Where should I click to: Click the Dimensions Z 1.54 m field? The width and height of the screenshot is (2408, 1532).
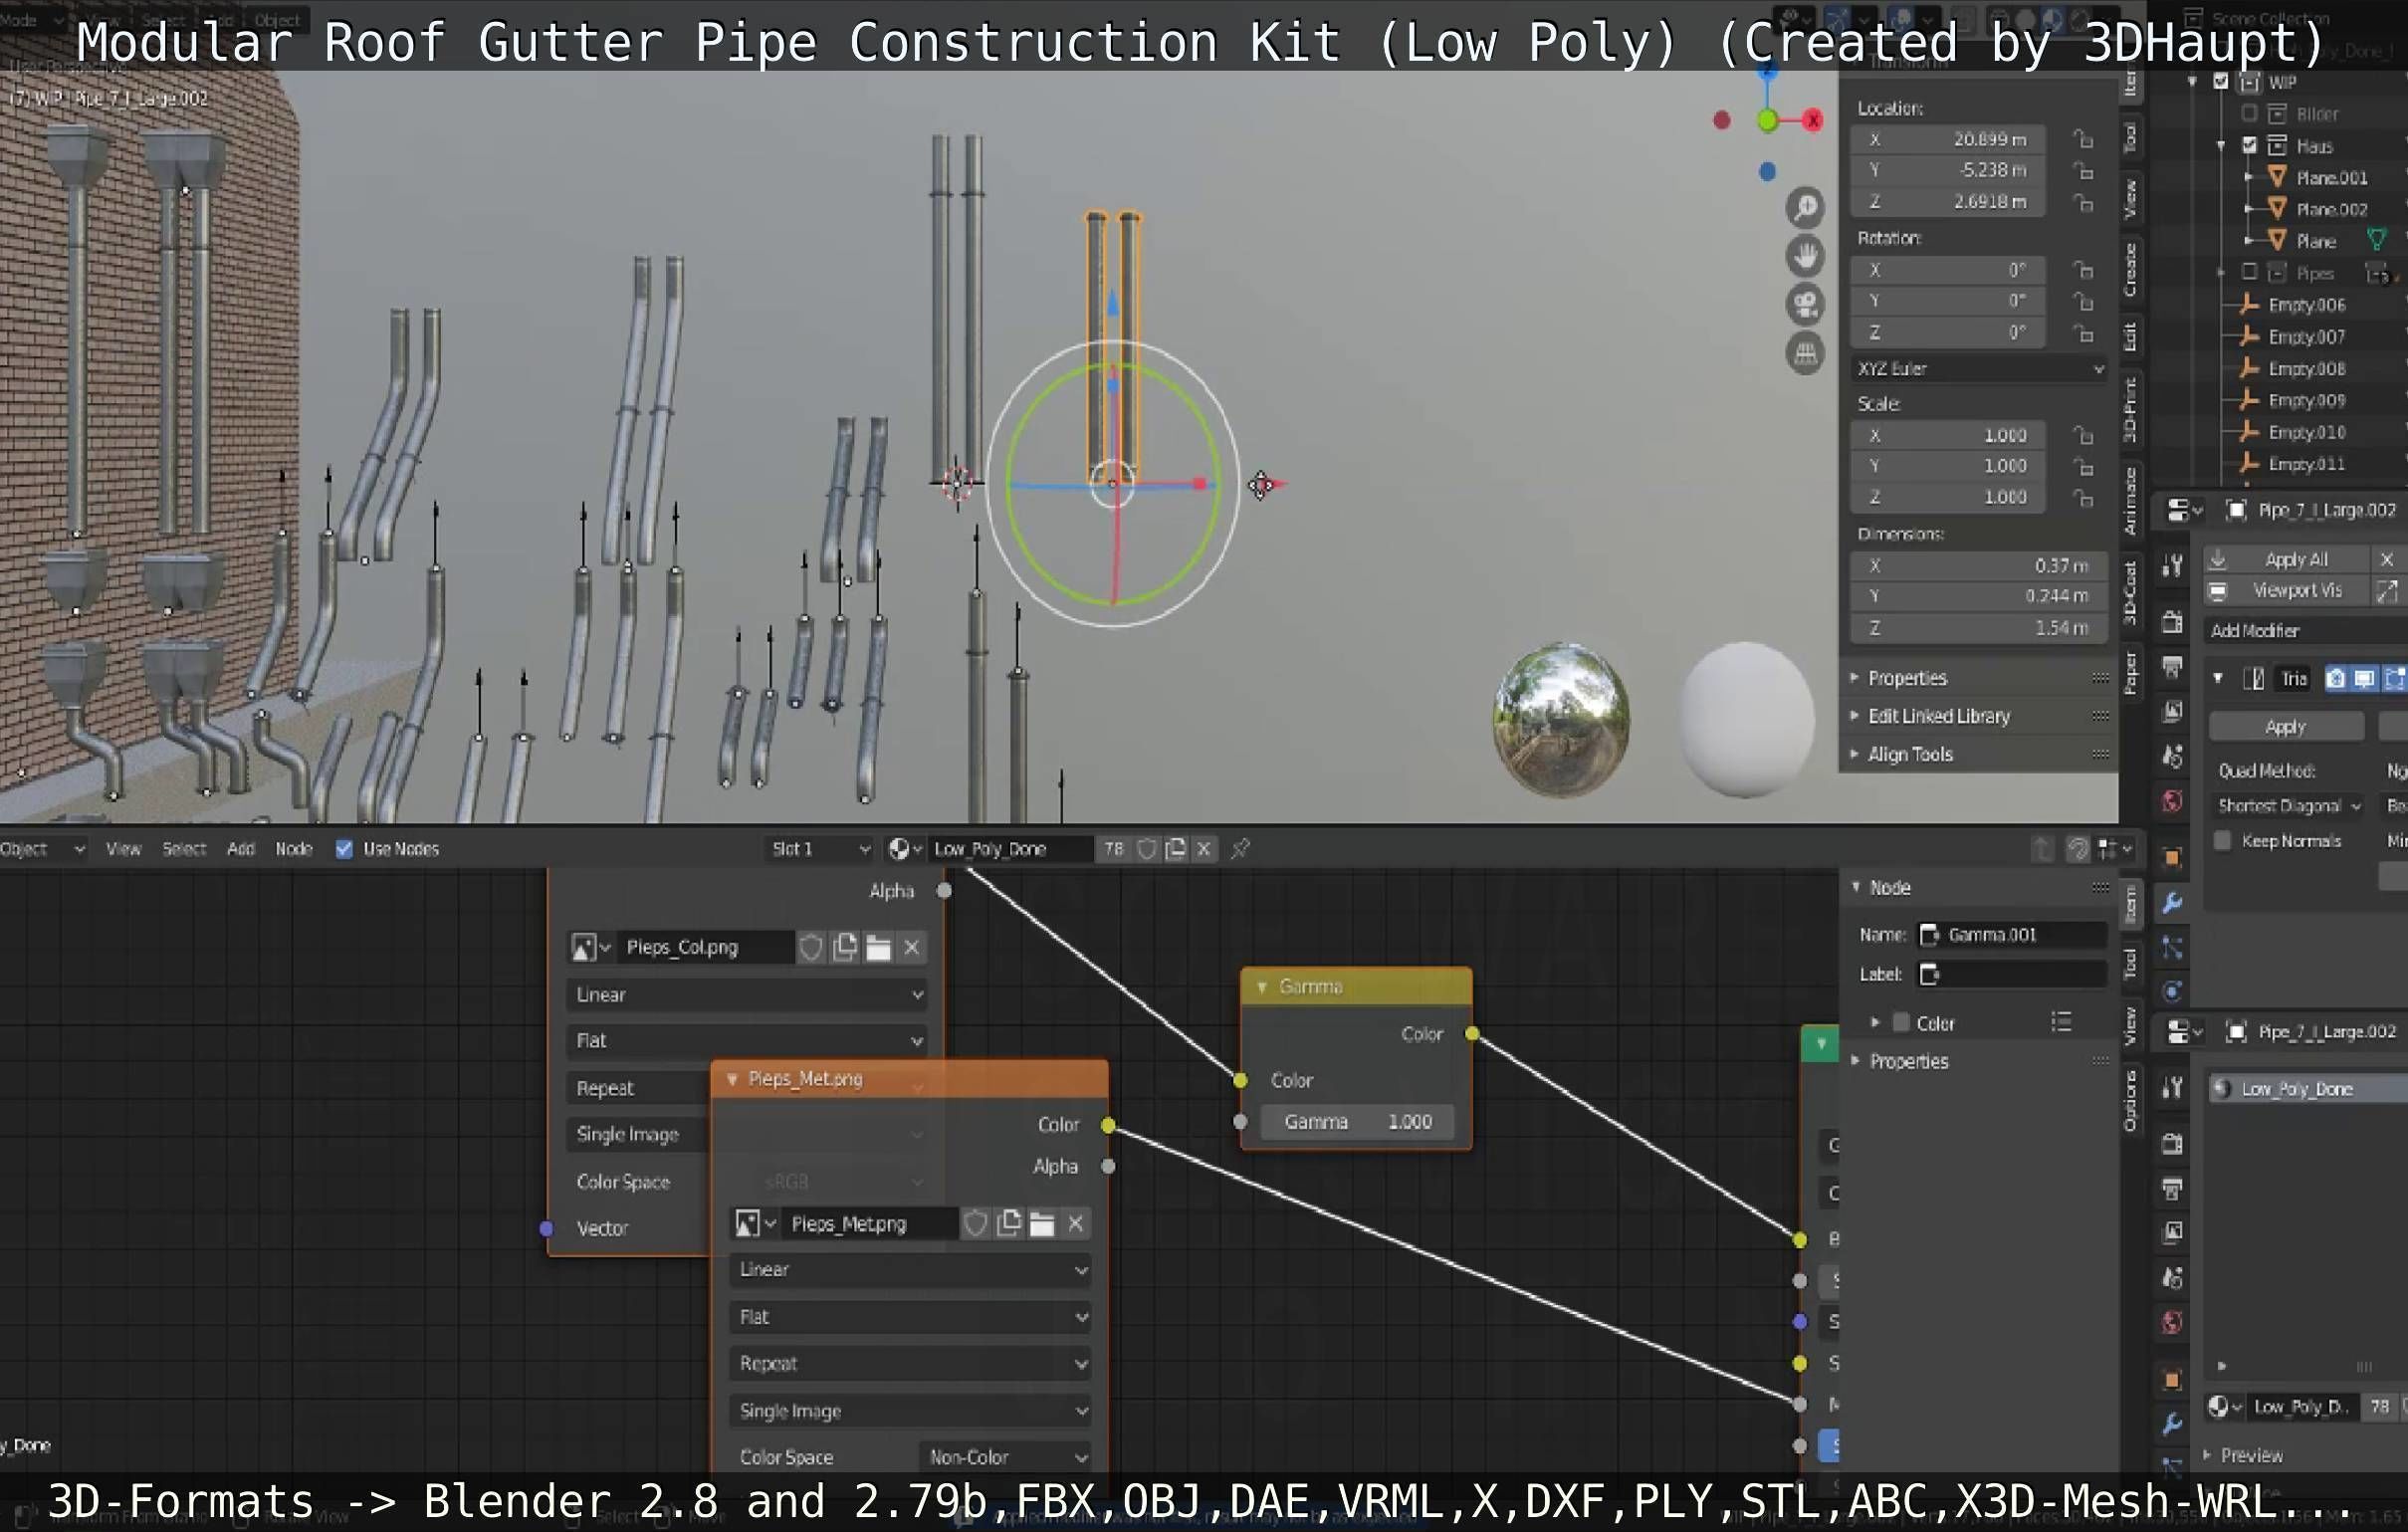click(1979, 628)
